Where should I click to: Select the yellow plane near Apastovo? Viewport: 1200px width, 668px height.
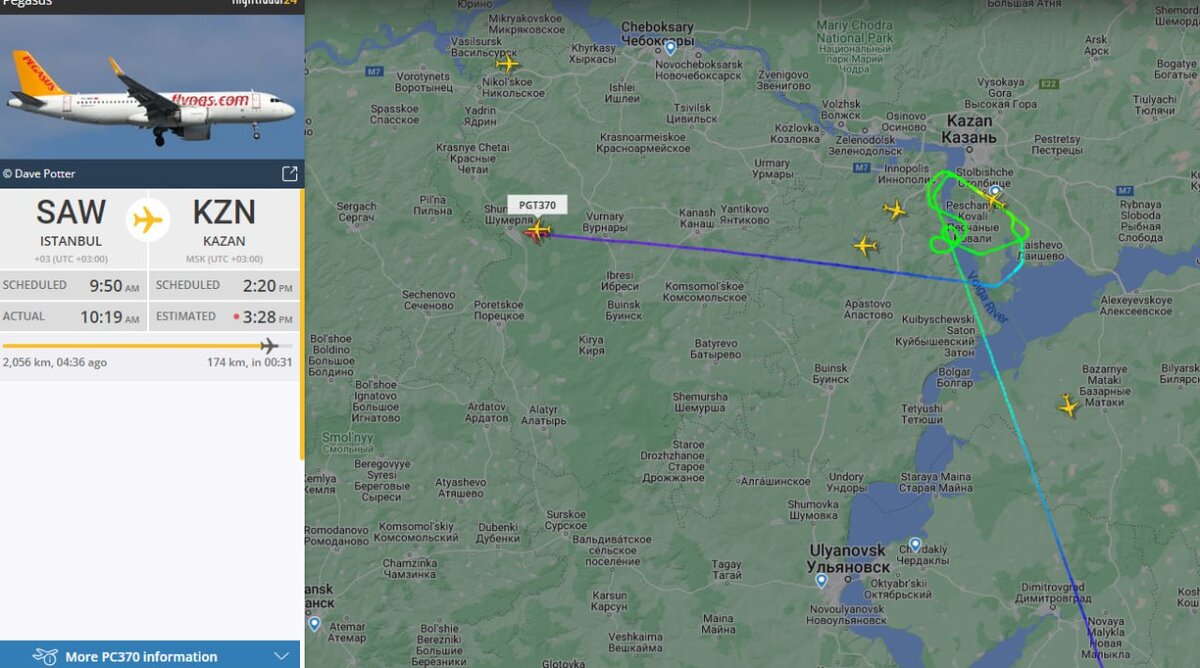[865, 245]
